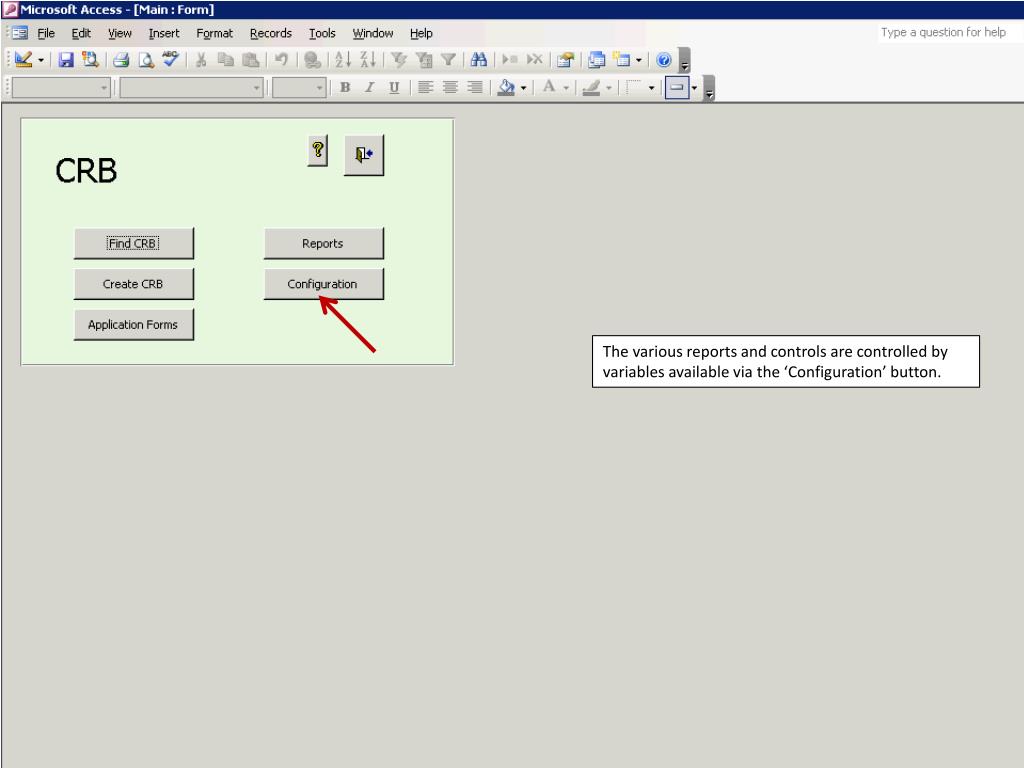The width and height of the screenshot is (1024, 768).
Task: Click the Copy icon
Action: pyautogui.click(x=226, y=60)
